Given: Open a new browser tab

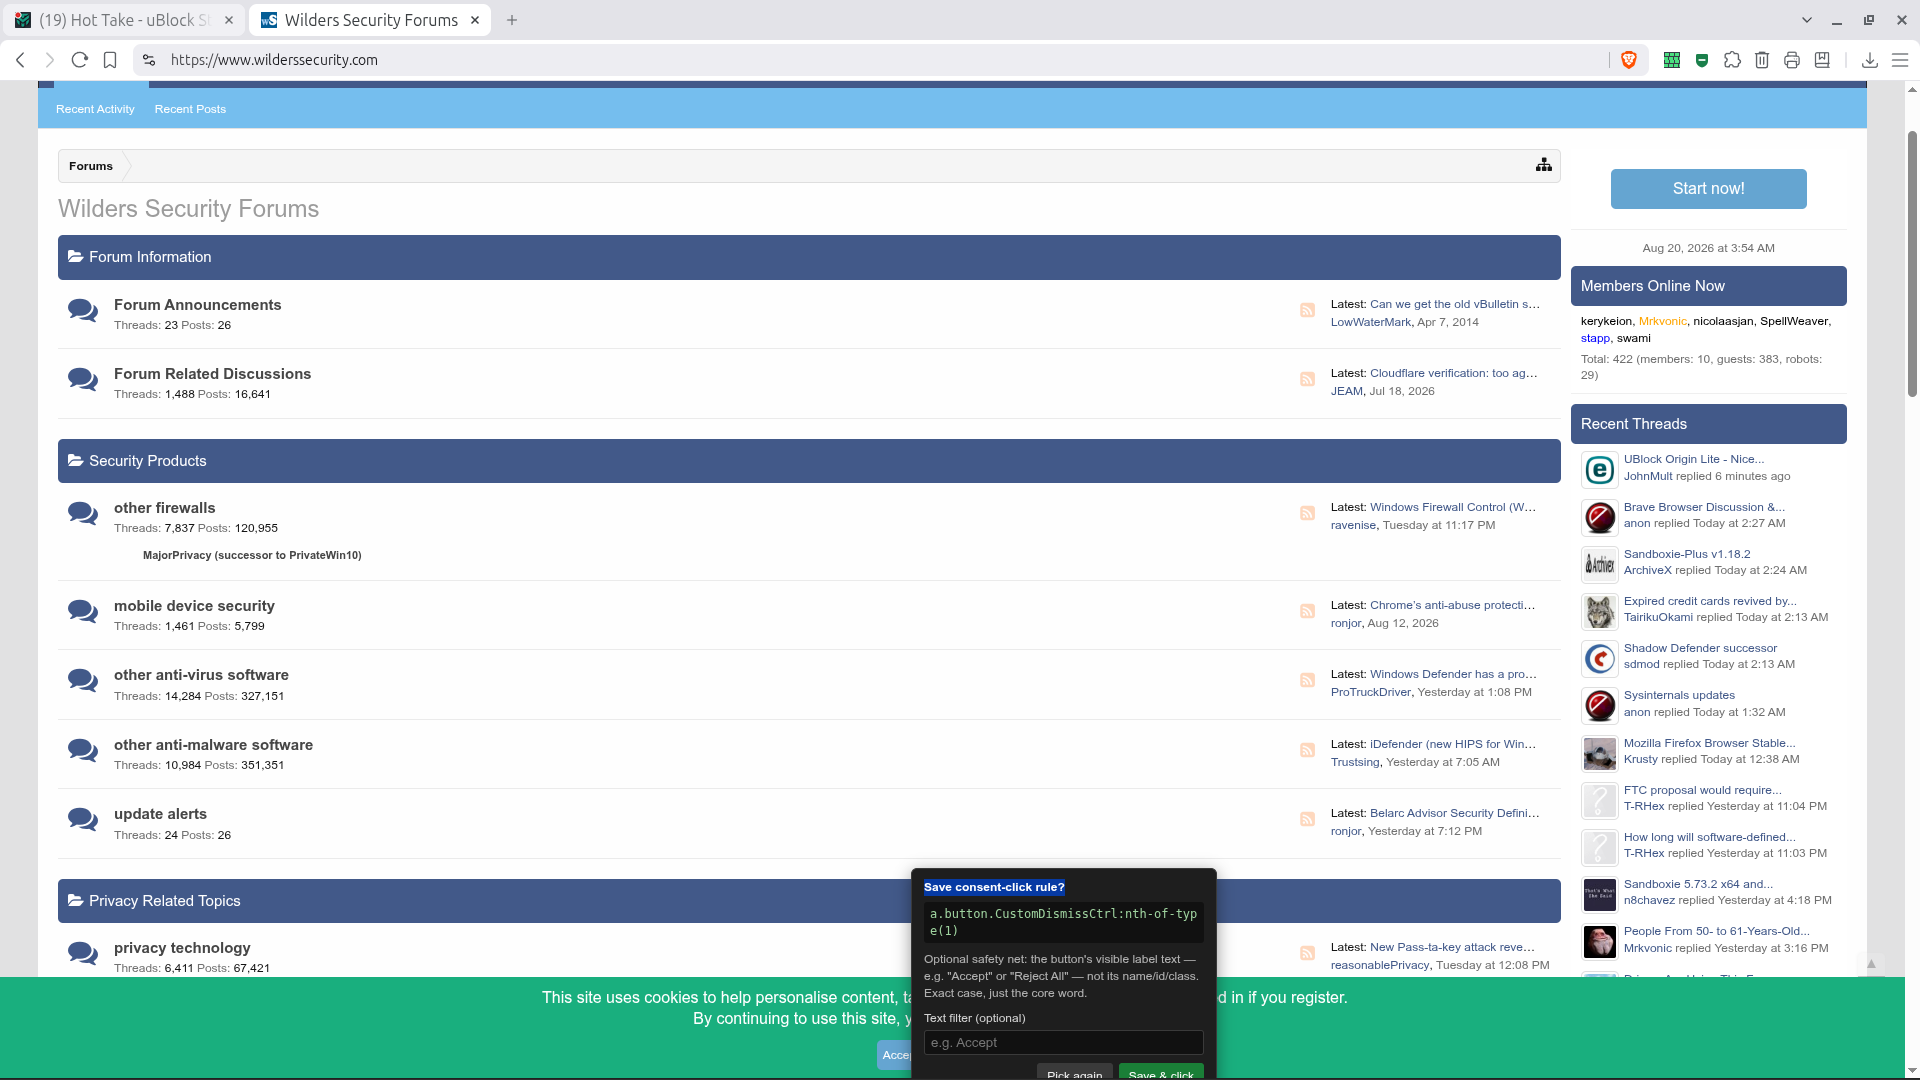Looking at the screenshot, I should click(512, 20).
